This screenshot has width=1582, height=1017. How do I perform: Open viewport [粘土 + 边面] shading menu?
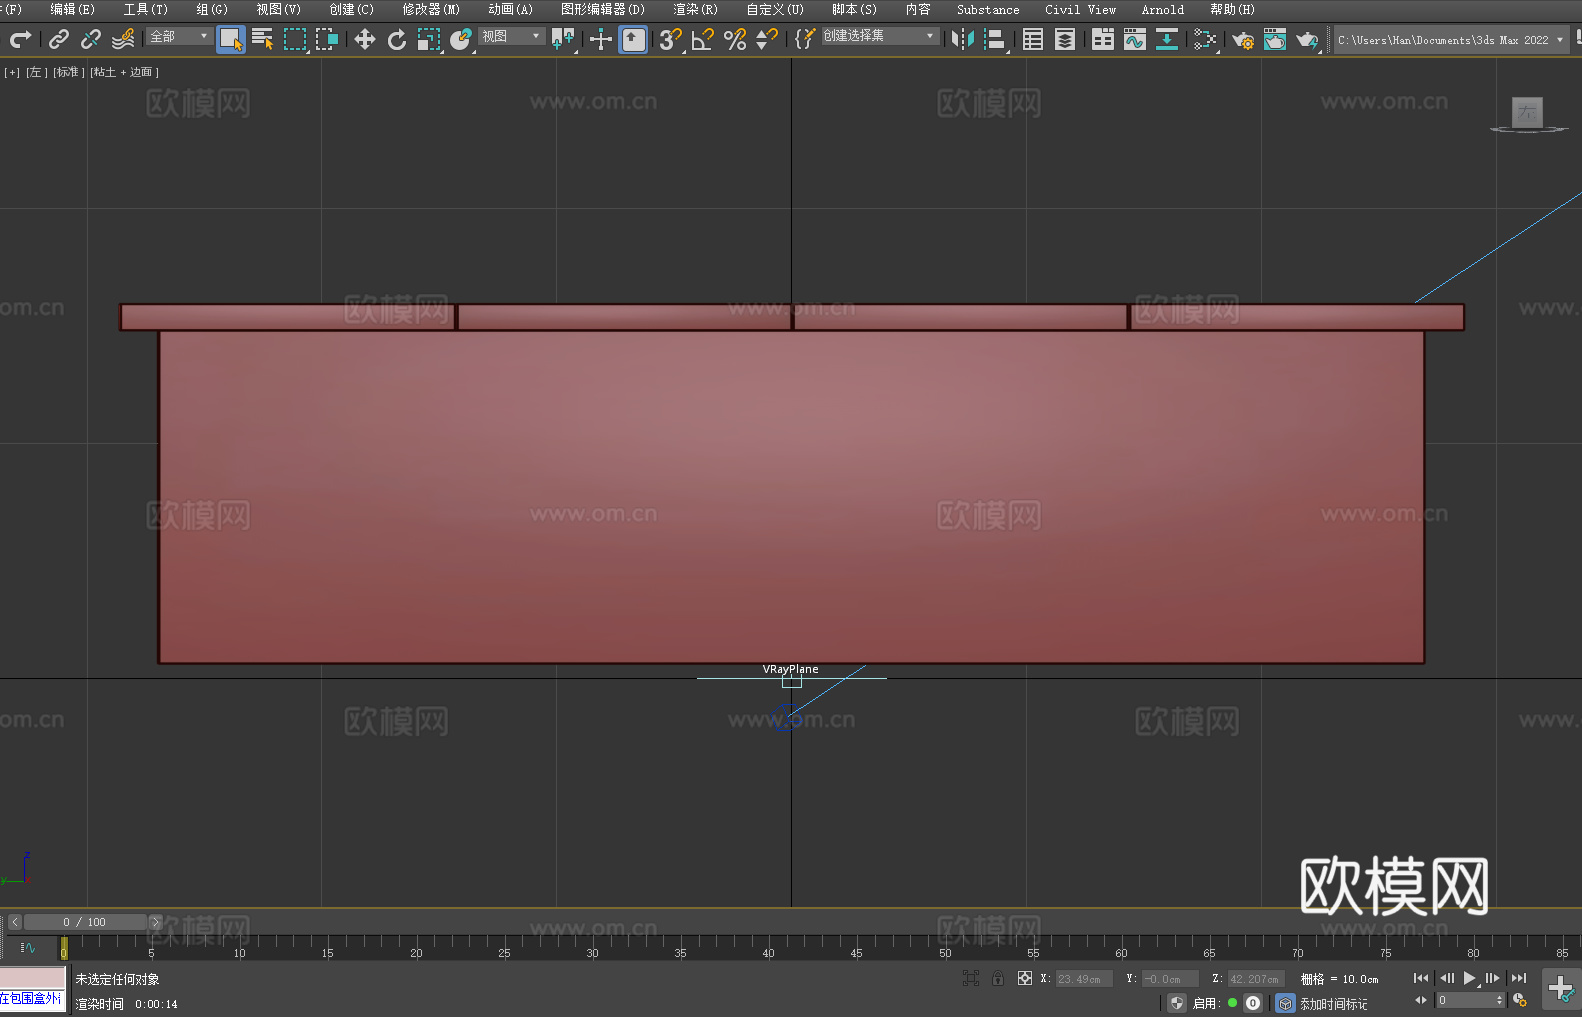pyautogui.click(x=124, y=72)
